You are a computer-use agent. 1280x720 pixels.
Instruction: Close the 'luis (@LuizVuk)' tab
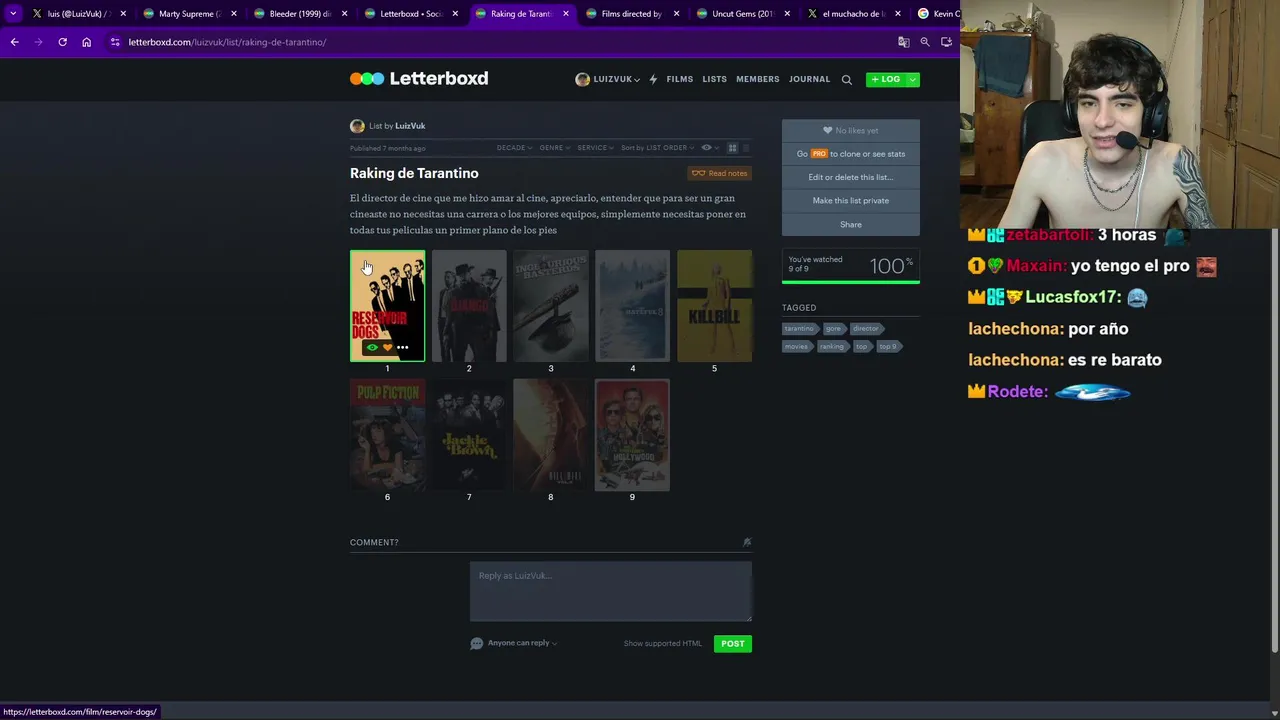(123, 14)
